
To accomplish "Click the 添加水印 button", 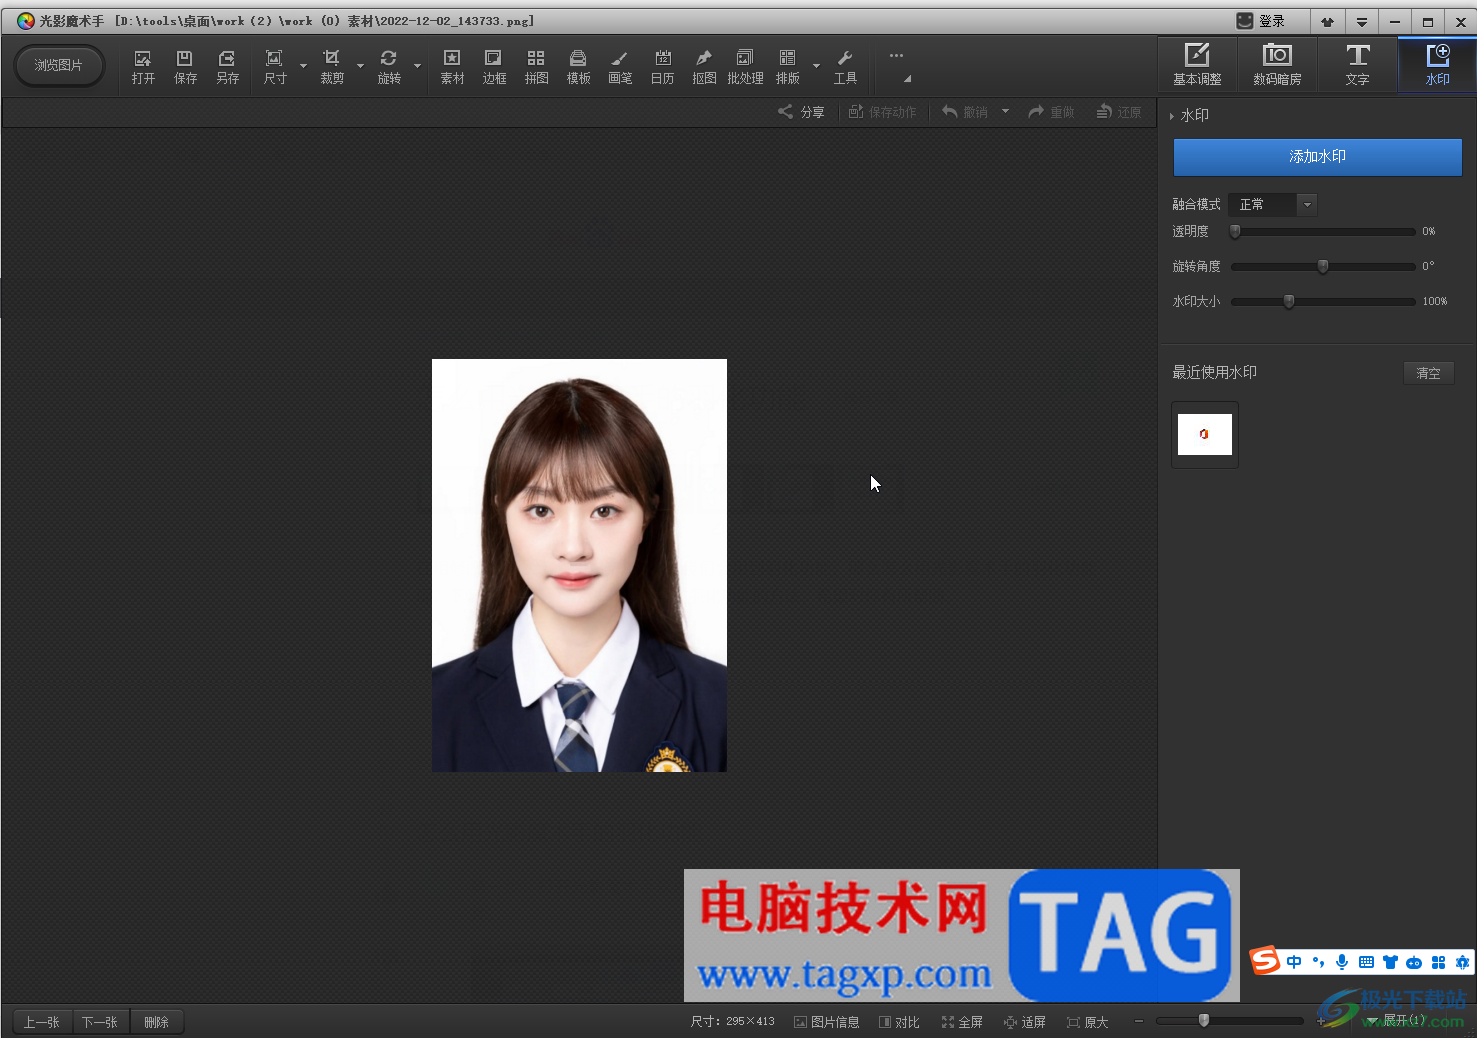I will click(1317, 157).
